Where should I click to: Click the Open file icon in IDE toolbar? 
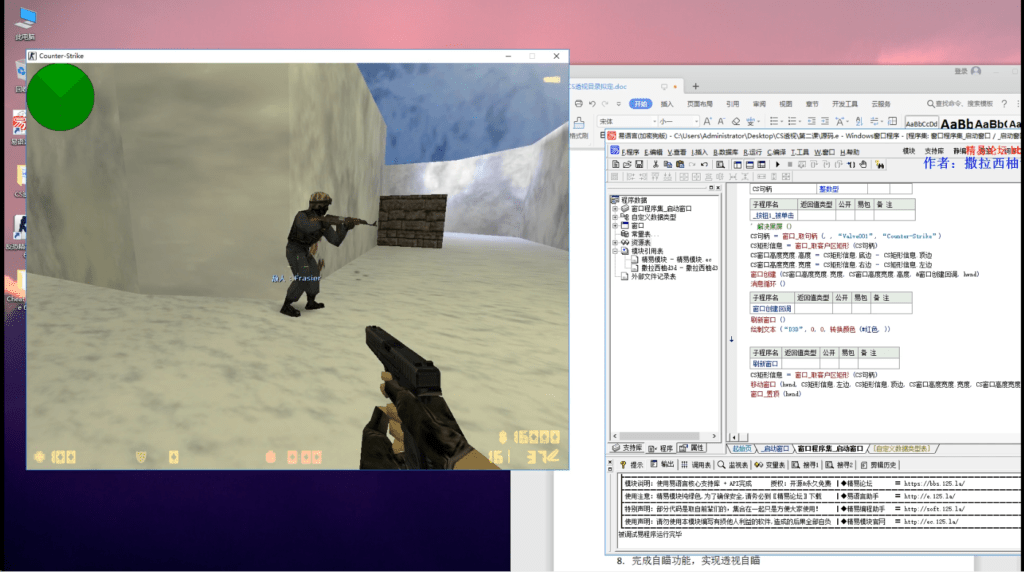tap(627, 164)
